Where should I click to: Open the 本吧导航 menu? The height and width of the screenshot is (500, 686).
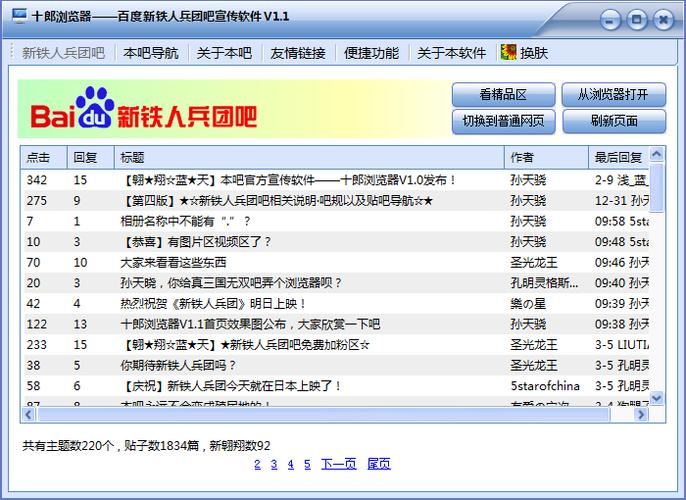(150, 53)
